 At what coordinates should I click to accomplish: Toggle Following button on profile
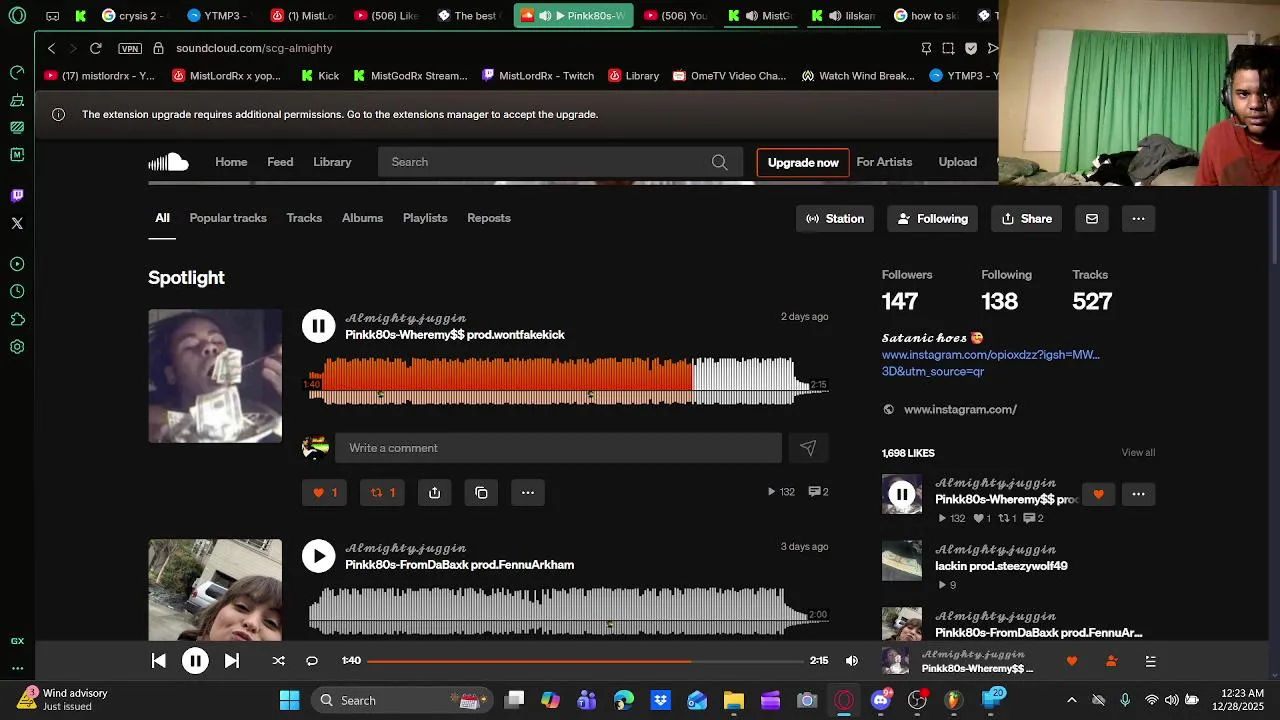933,218
